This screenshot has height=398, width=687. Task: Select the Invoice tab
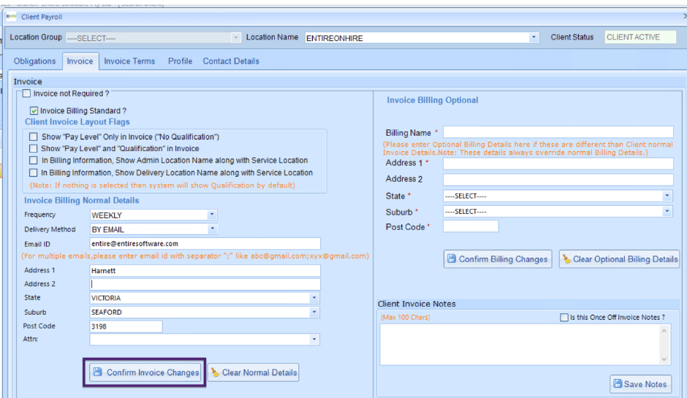(x=80, y=61)
